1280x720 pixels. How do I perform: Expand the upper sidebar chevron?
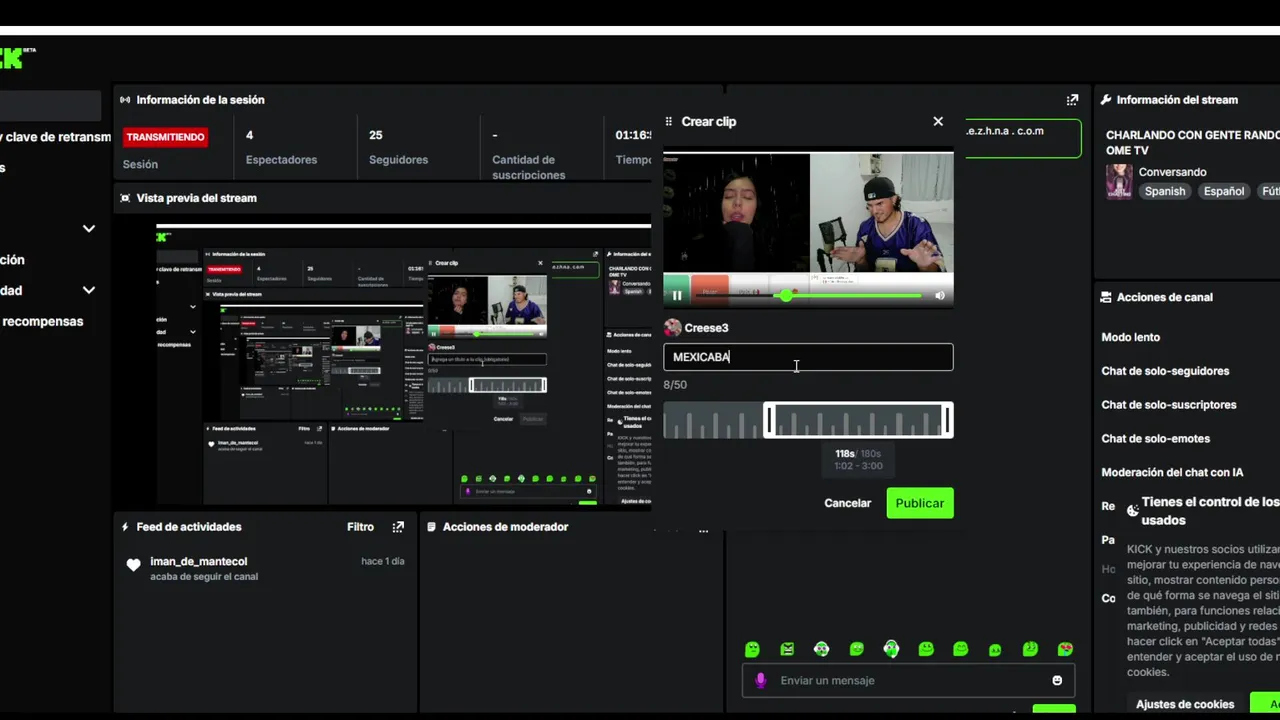click(x=89, y=228)
